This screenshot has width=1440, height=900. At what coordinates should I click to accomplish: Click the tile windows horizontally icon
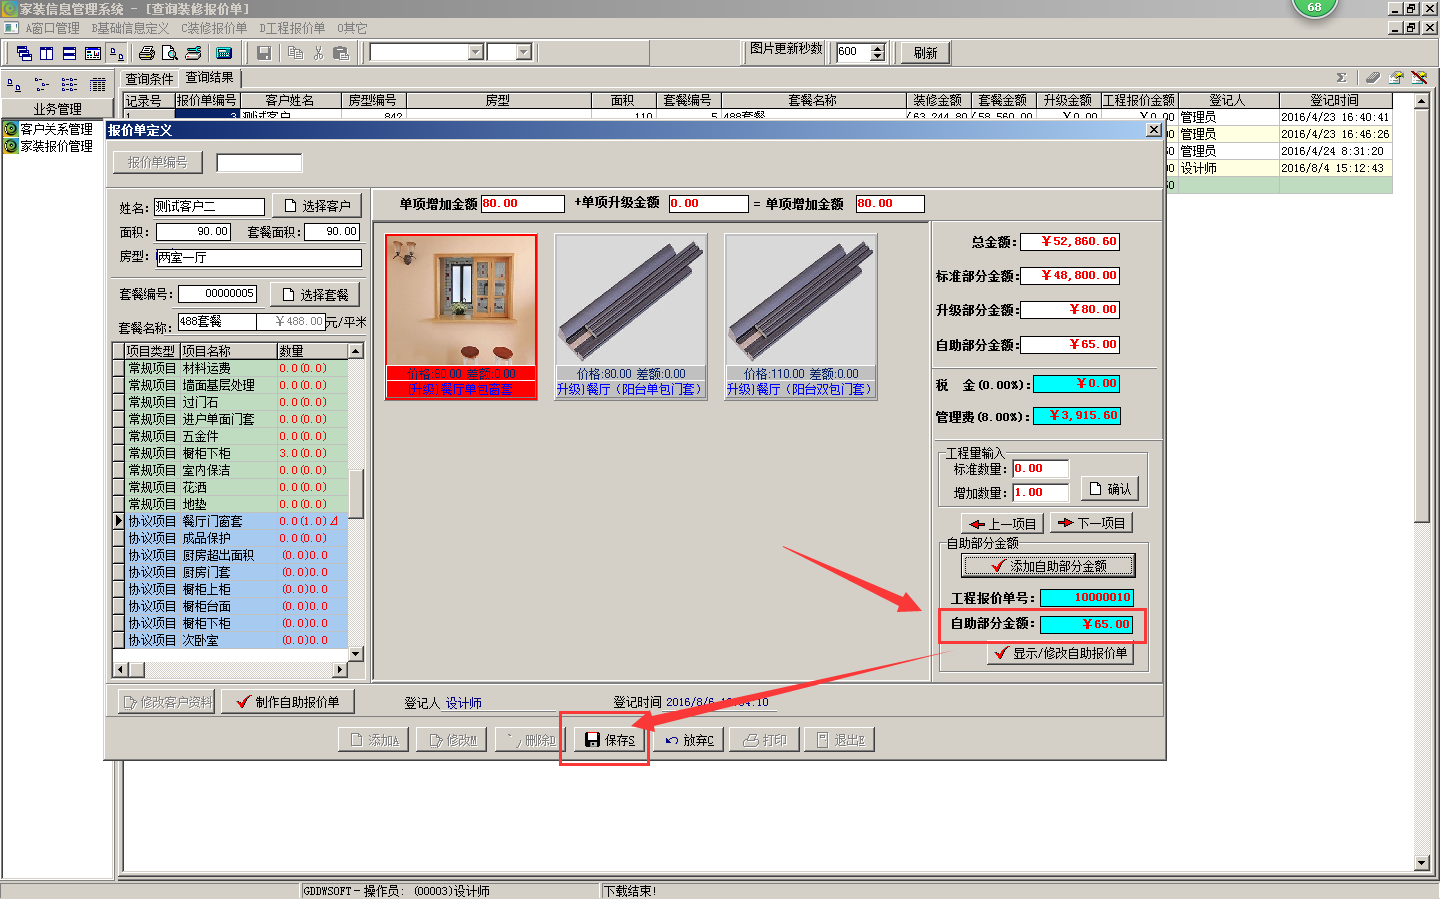(69, 53)
